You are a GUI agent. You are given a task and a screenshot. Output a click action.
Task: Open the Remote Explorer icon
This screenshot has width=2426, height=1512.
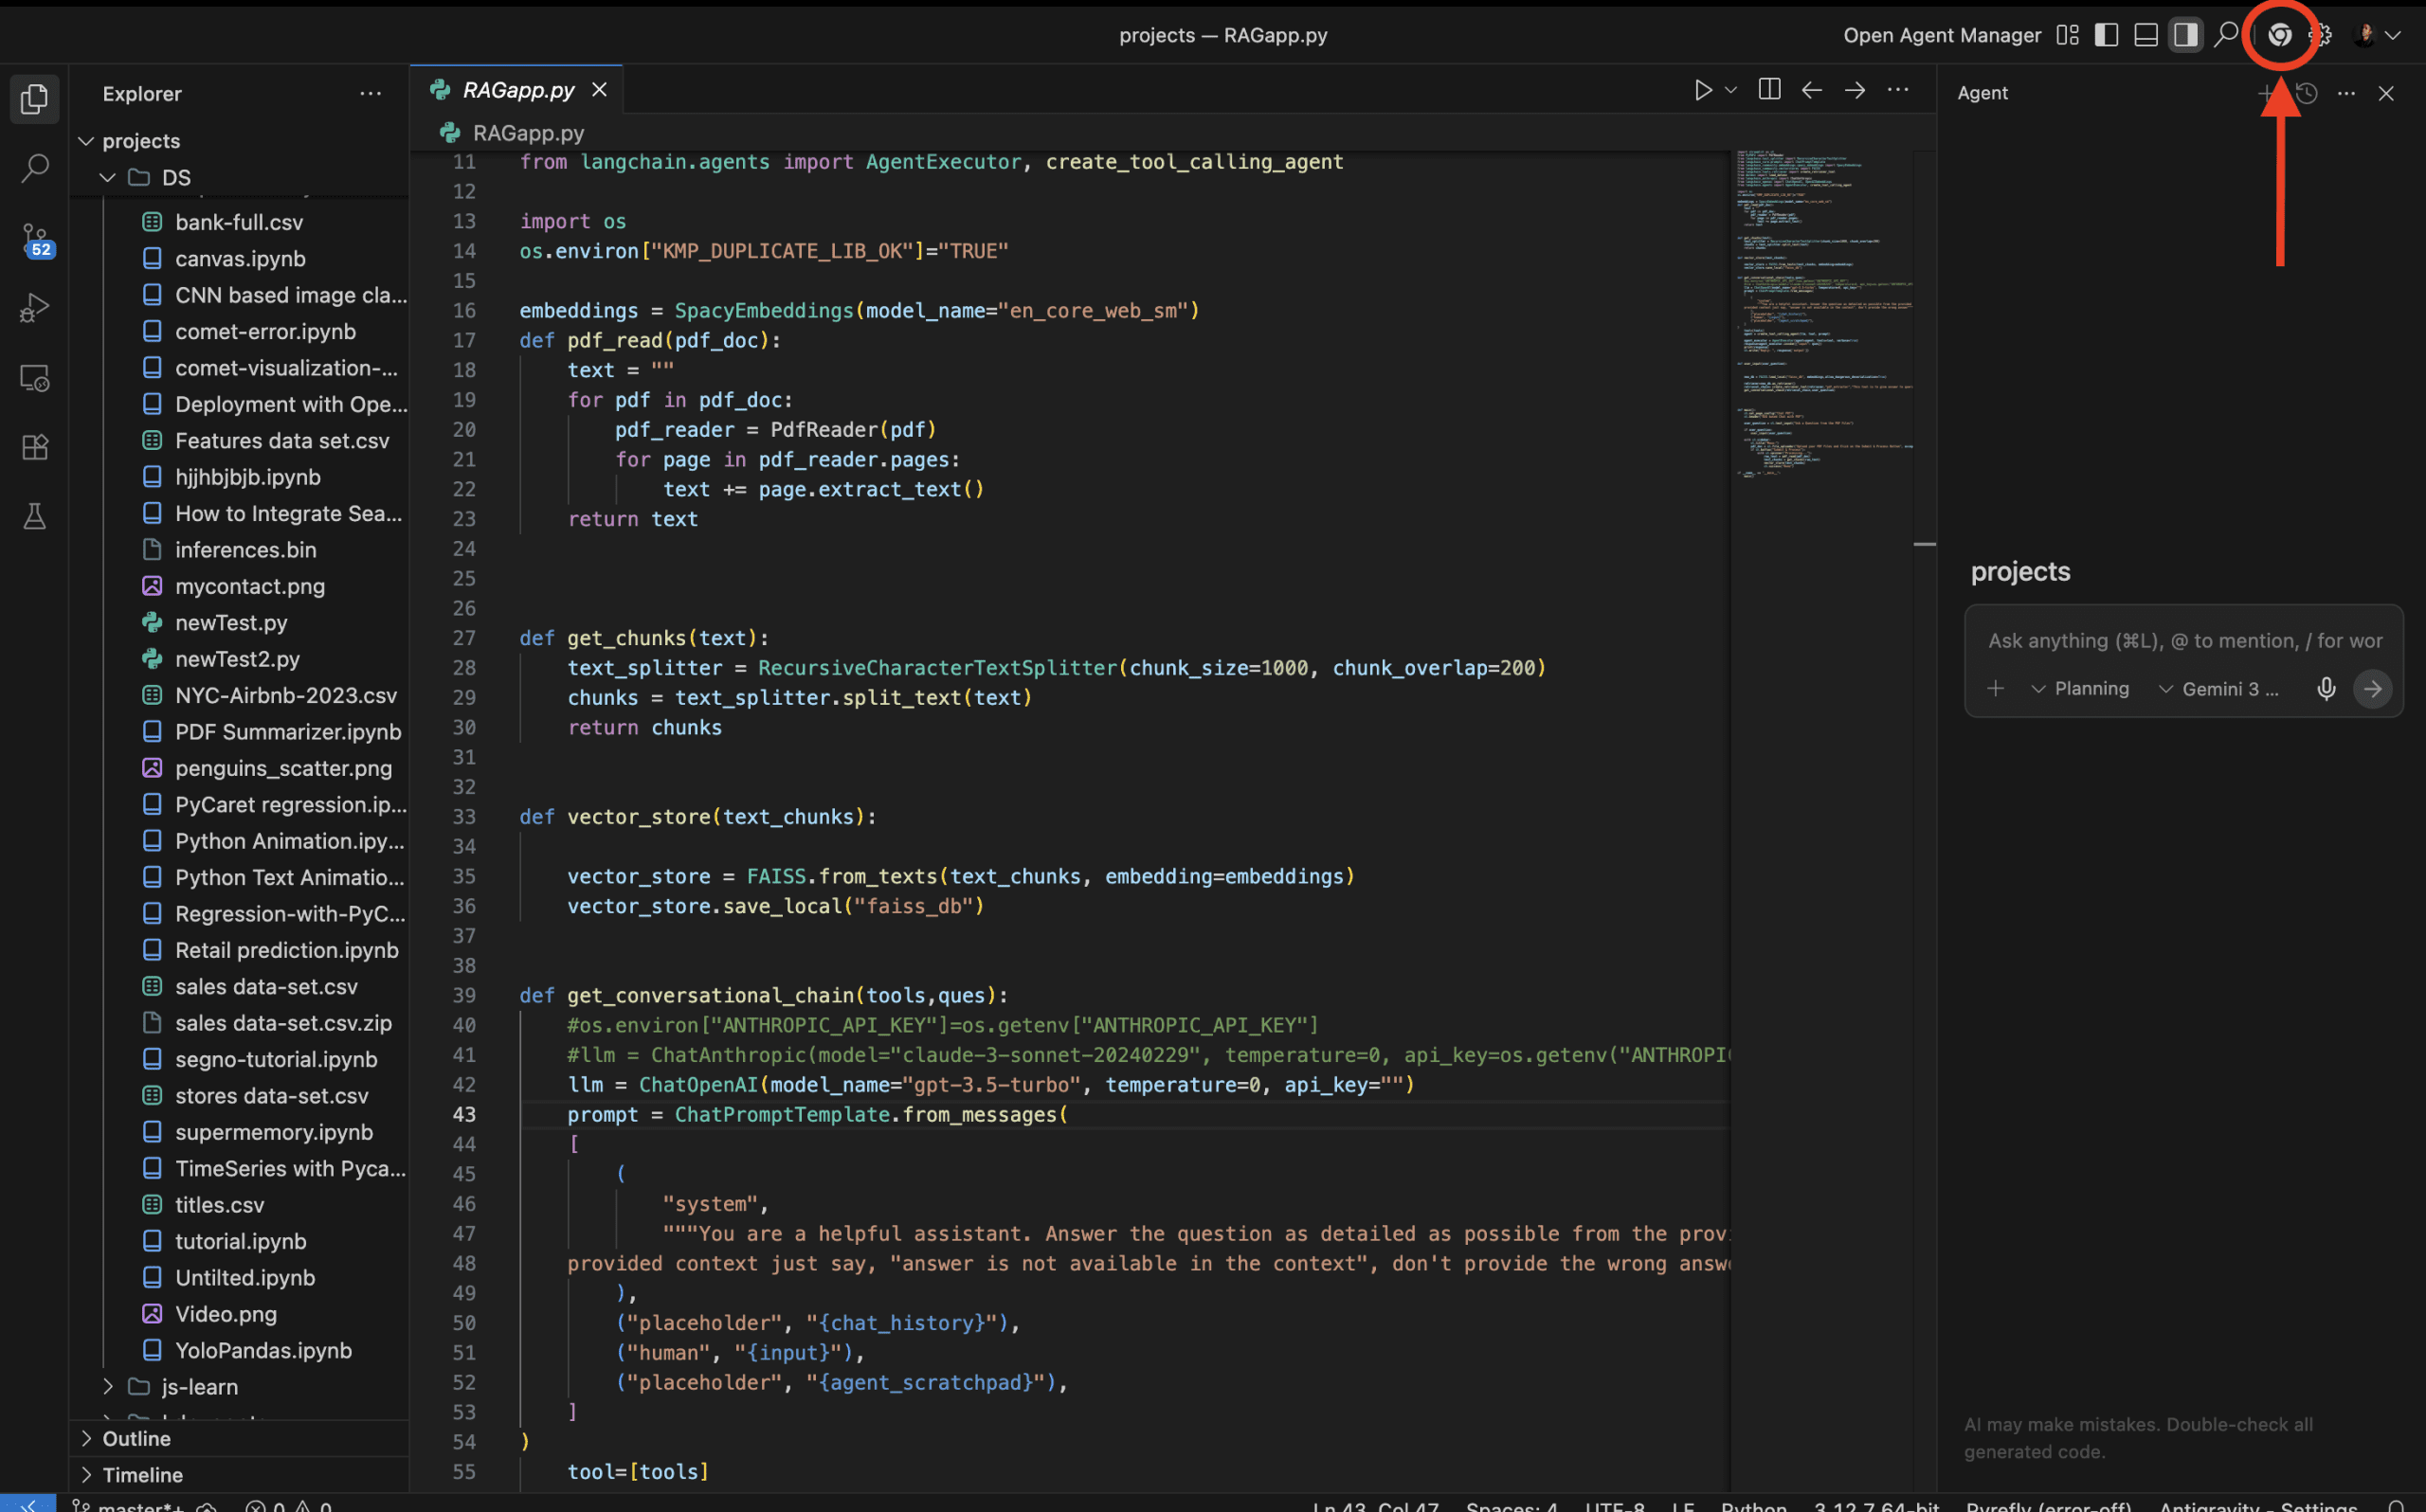35,378
